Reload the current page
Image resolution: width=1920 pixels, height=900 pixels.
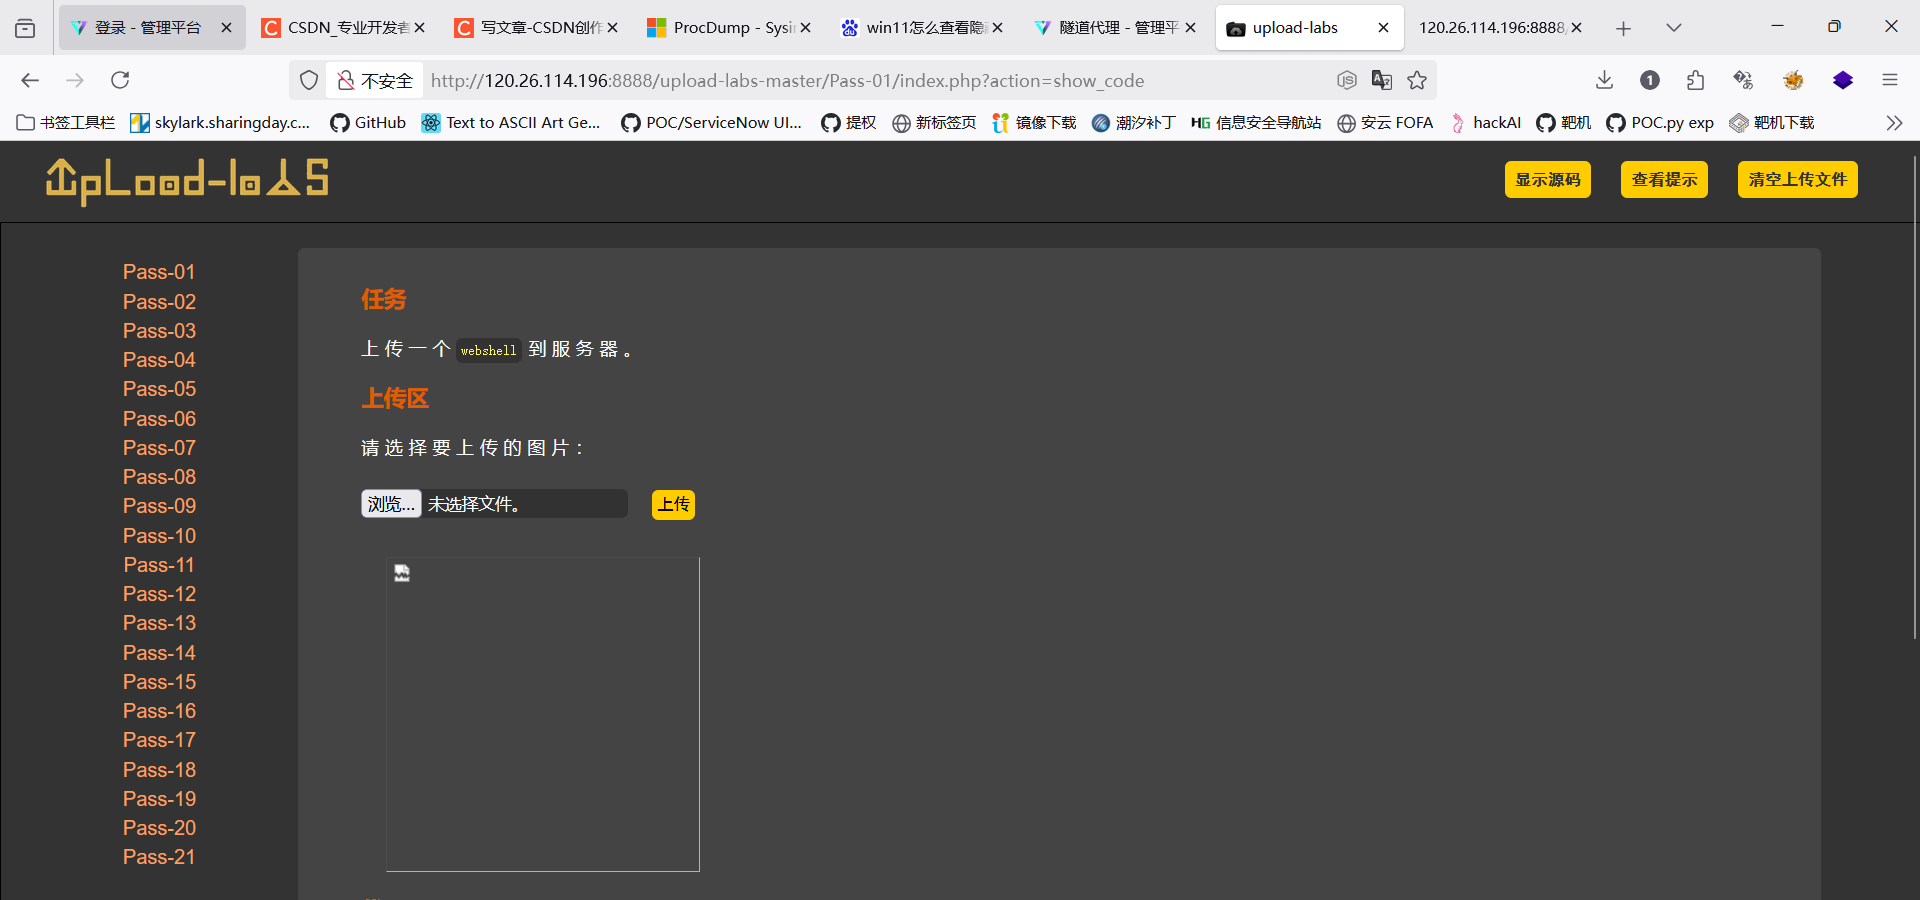pyautogui.click(x=120, y=80)
